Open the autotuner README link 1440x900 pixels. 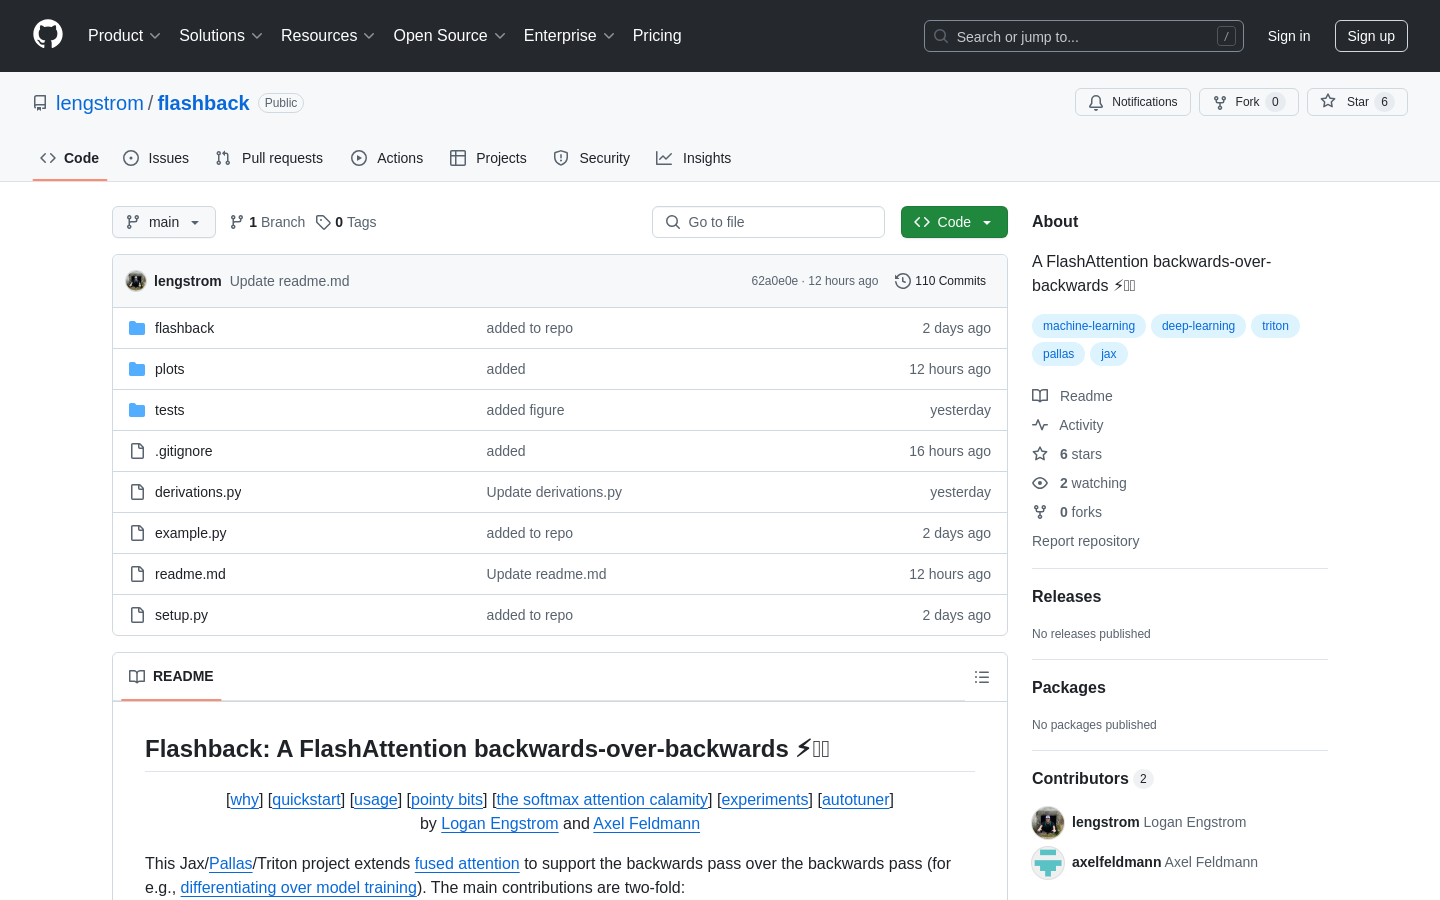[x=856, y=800]
